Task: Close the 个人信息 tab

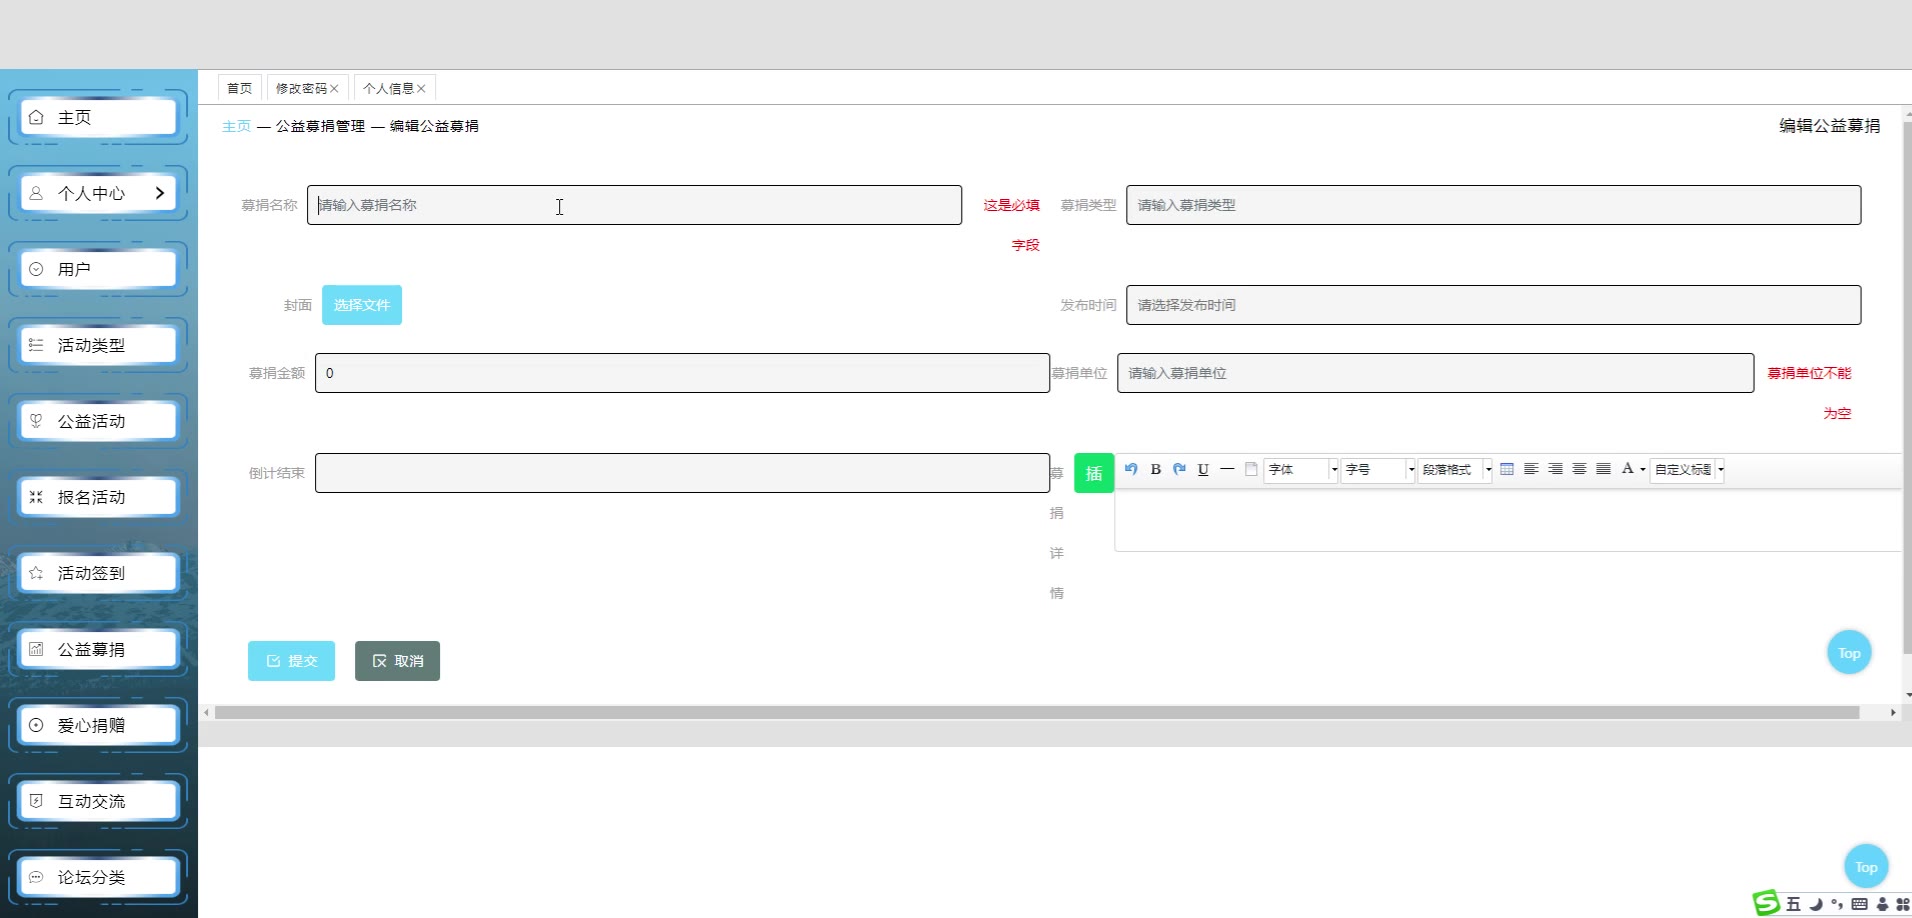Action: [x=421, y=89]
